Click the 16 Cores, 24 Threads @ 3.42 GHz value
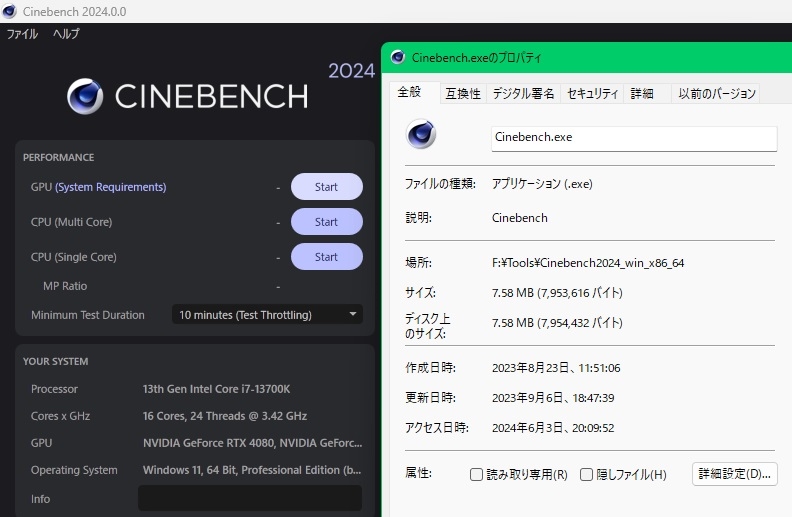Image resolution: width=792 pixels, height=517 pixels. coord(225,416)
